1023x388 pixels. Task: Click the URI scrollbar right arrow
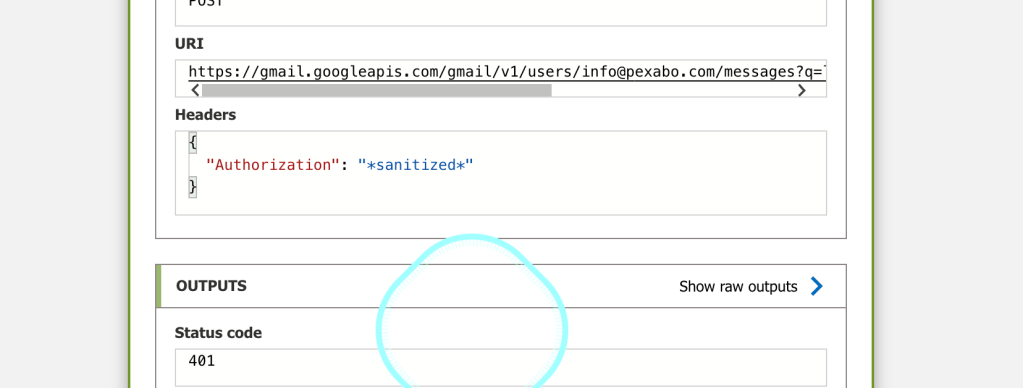click(x=802, y=90)
